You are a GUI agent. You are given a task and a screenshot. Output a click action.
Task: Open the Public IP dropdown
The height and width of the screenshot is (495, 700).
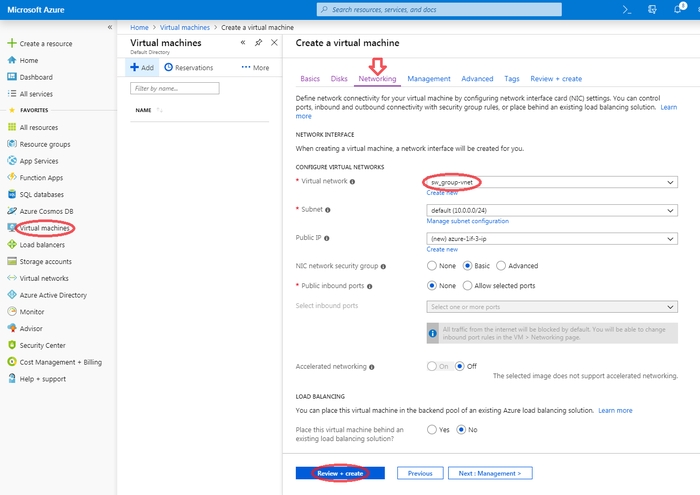(549, 239)
